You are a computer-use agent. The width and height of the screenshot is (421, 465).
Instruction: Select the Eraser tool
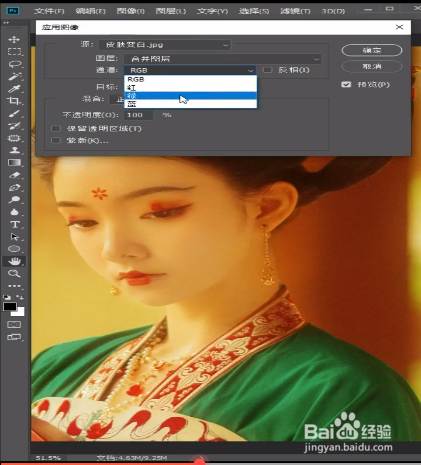click(x=14, y=175)
